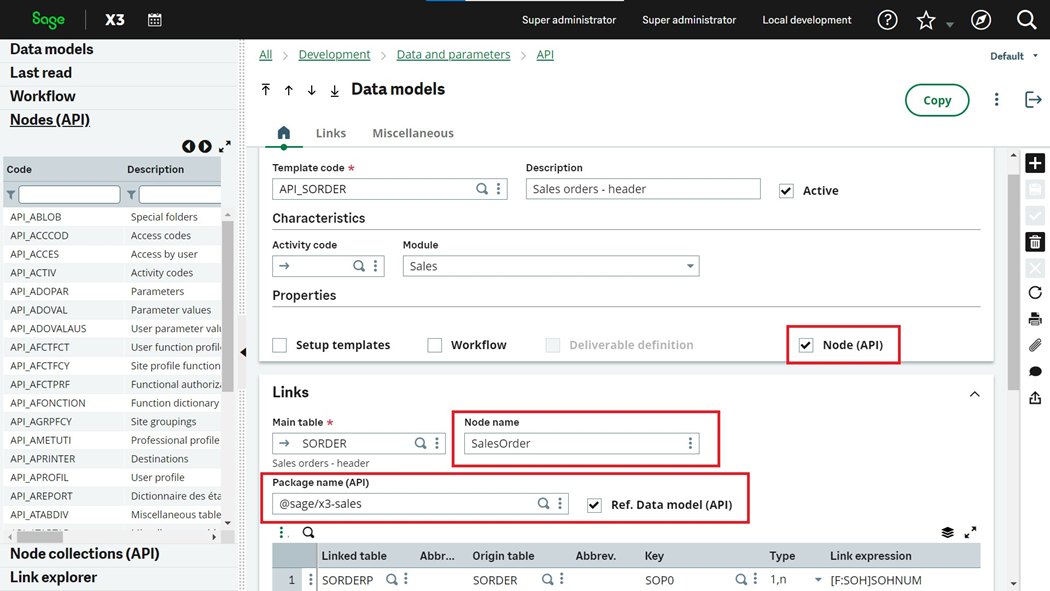Click the left list horizontal scrollbar
This screenshot has height=591, width=1050.
[x=40, y=537]
